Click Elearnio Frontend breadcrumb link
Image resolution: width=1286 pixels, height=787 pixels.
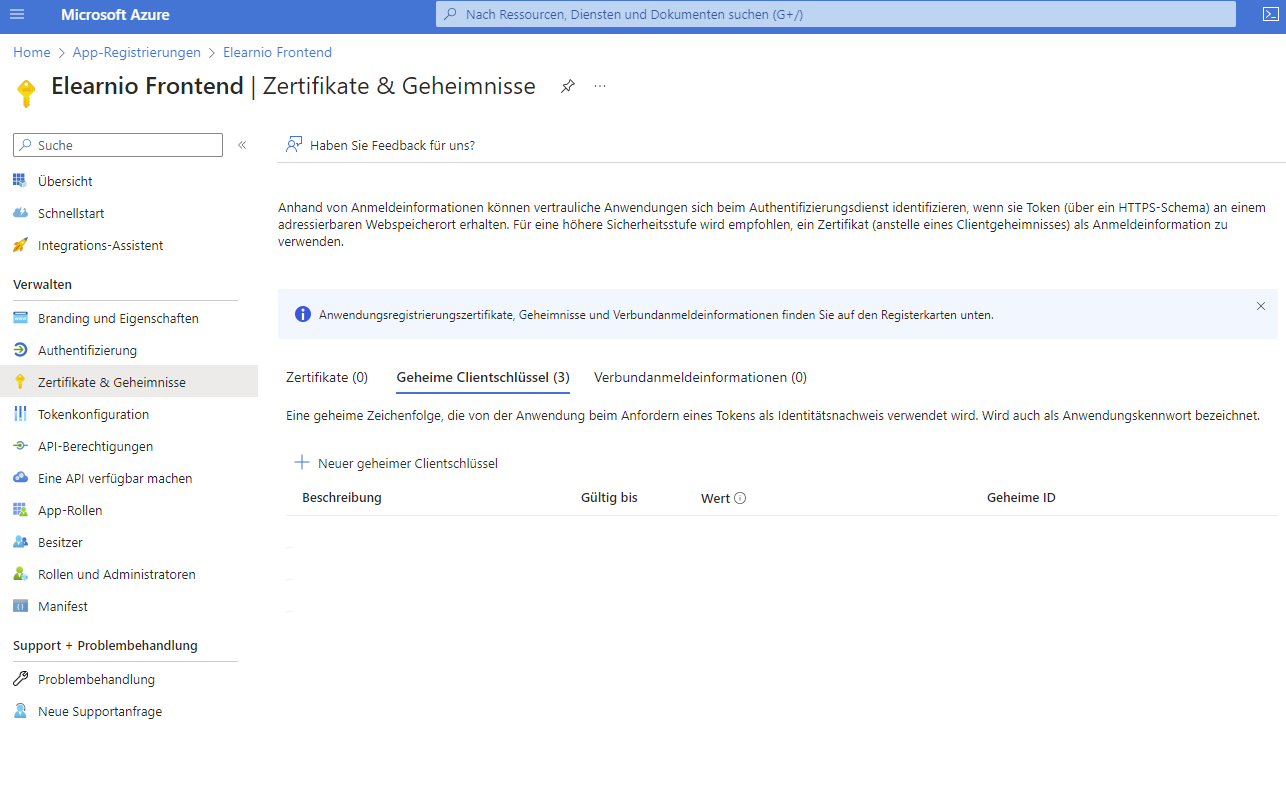coord(277,52)
